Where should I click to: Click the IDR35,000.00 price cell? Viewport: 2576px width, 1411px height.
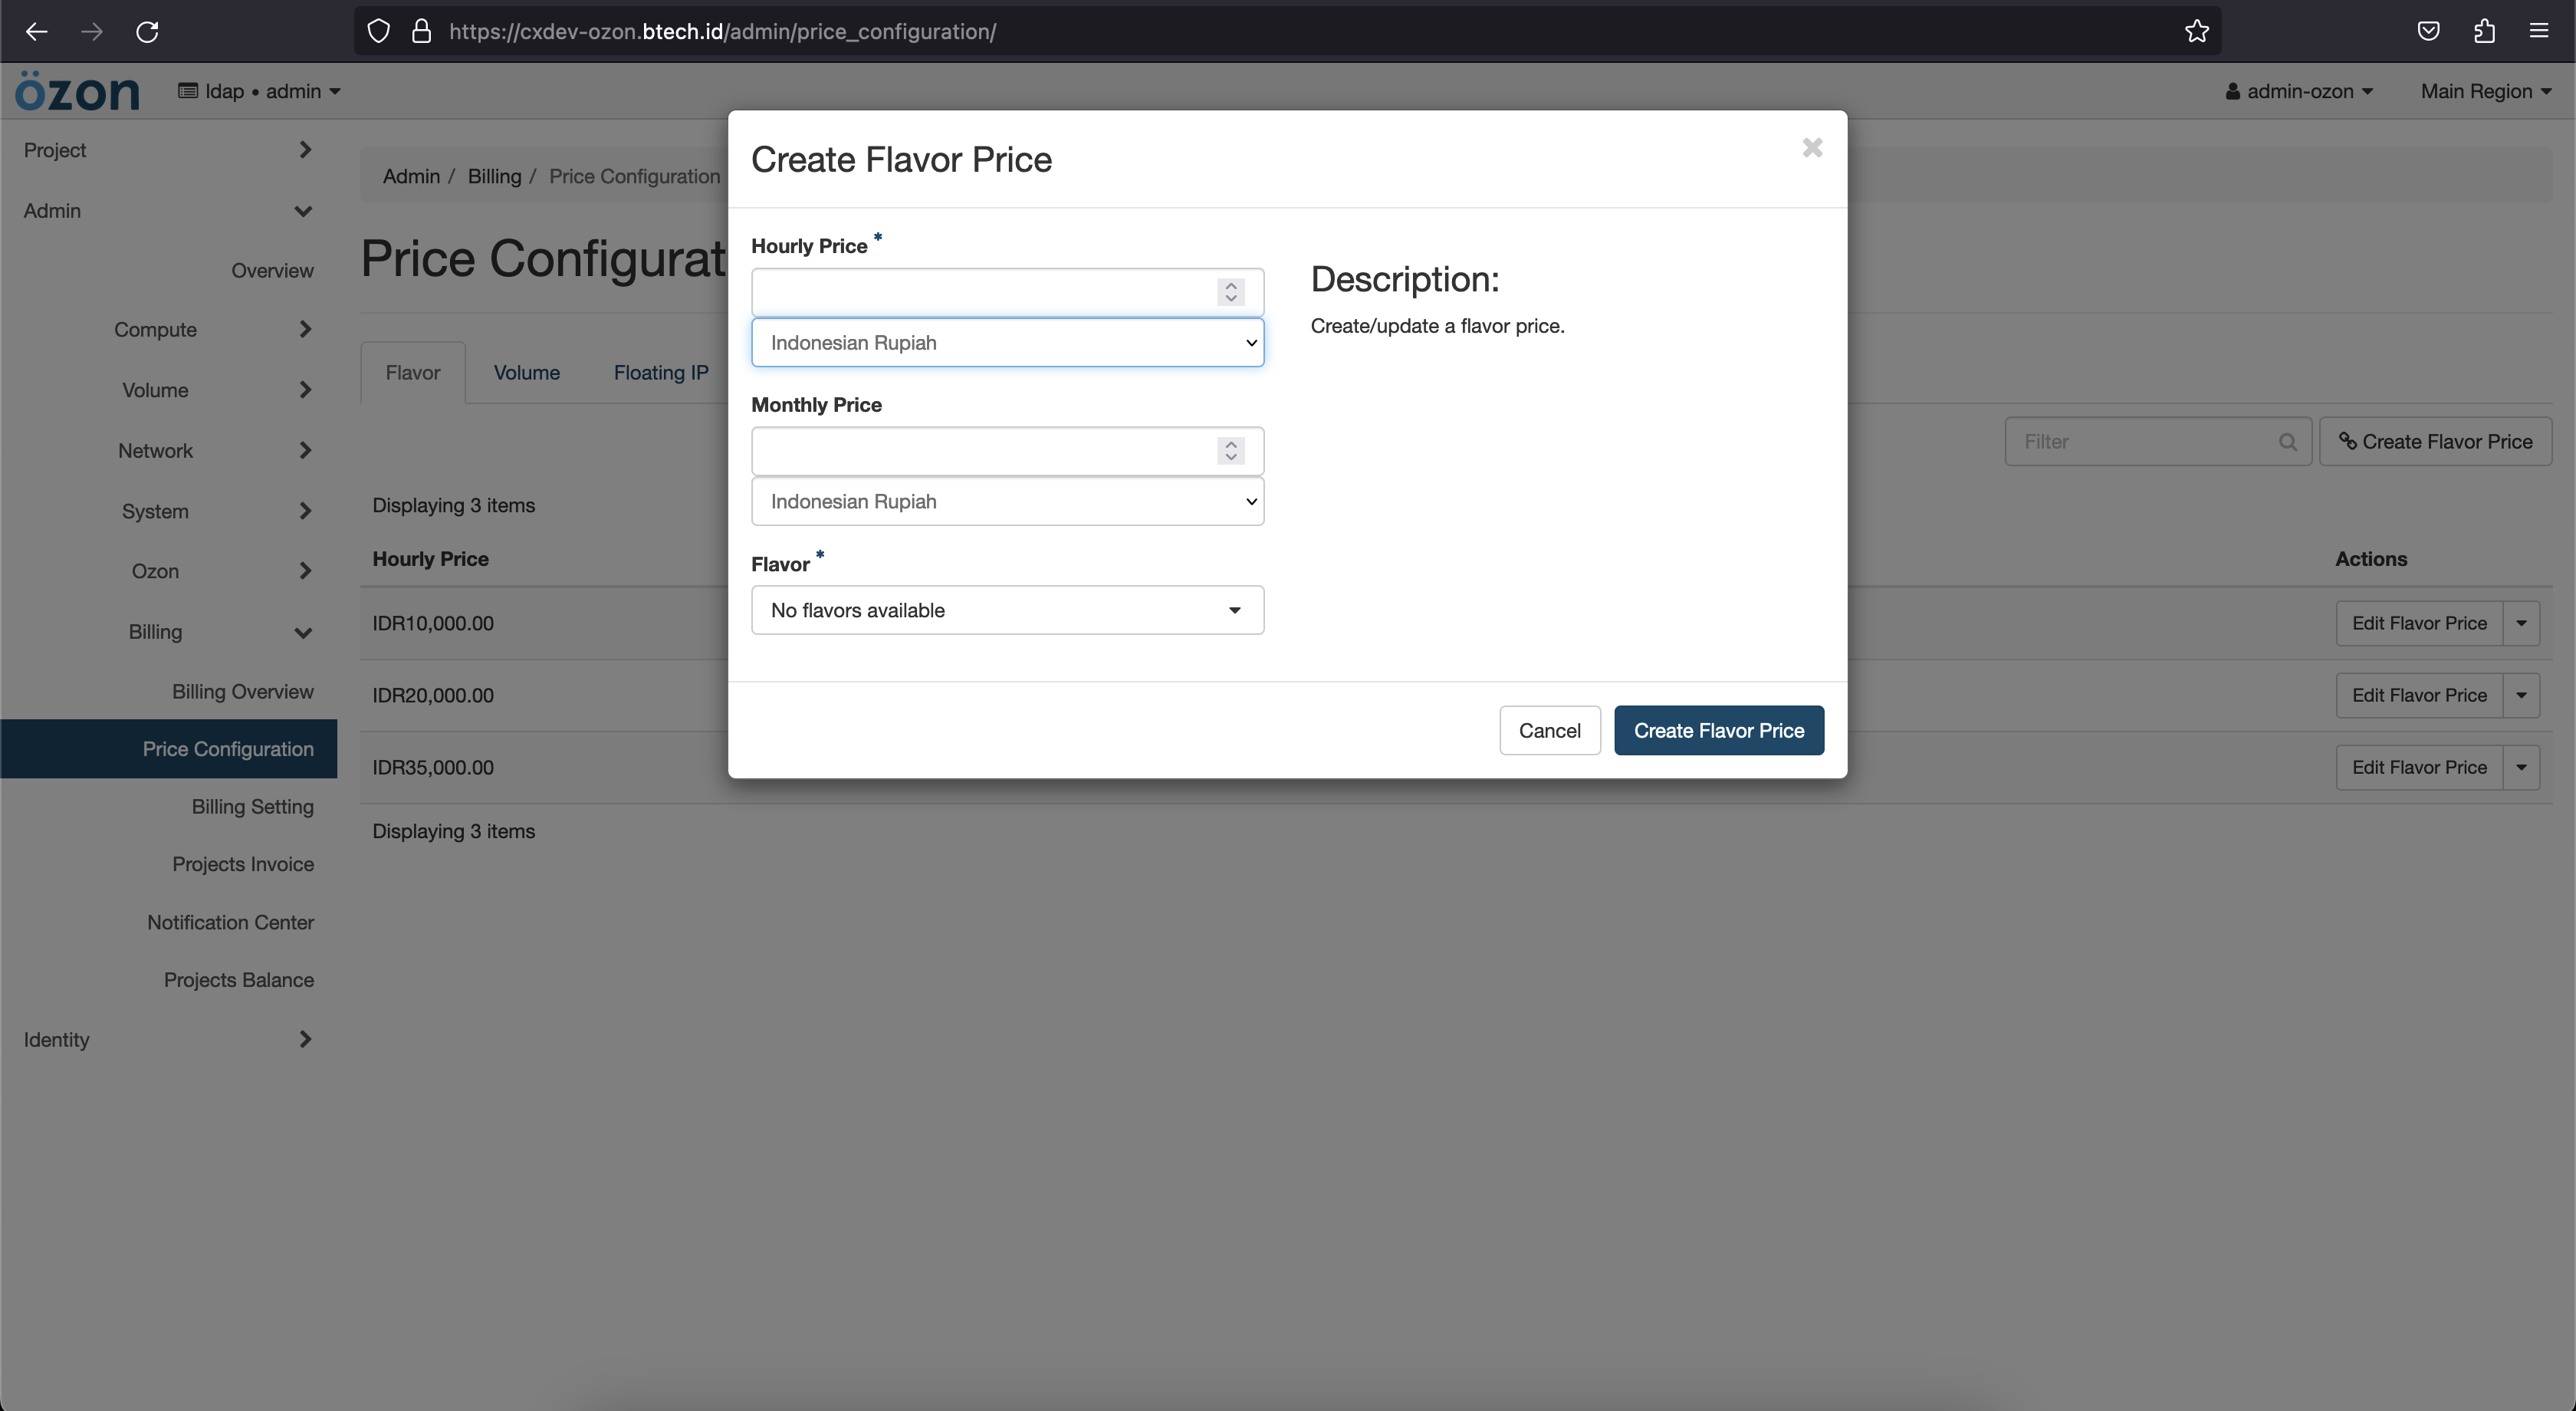click(x=433, y=767)
